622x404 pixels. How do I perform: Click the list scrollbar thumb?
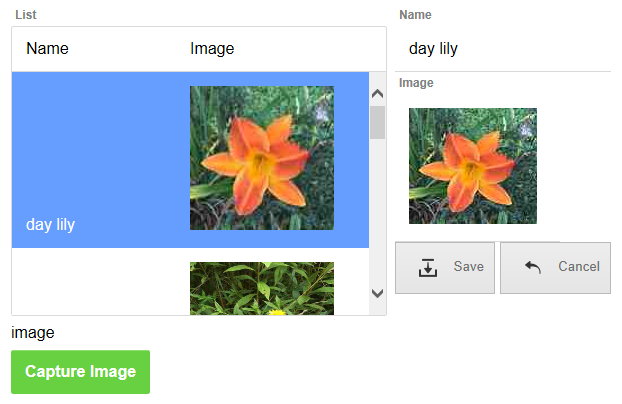377,123
